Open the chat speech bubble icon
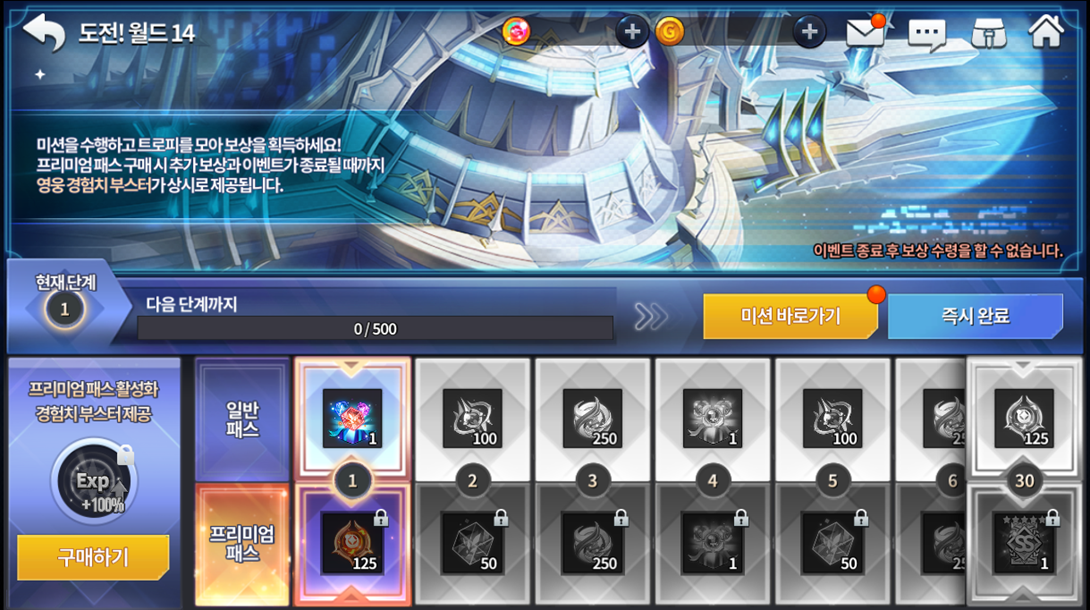 click(x=927, y=33)
